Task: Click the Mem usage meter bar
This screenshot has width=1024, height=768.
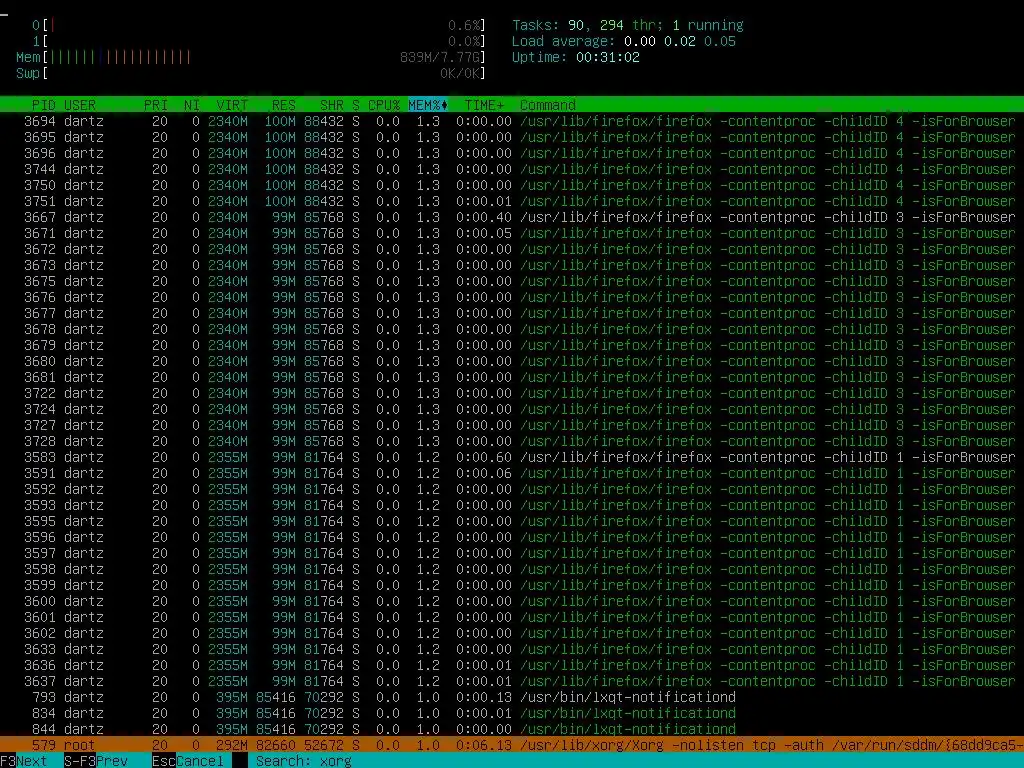Action: pos(251,57)
